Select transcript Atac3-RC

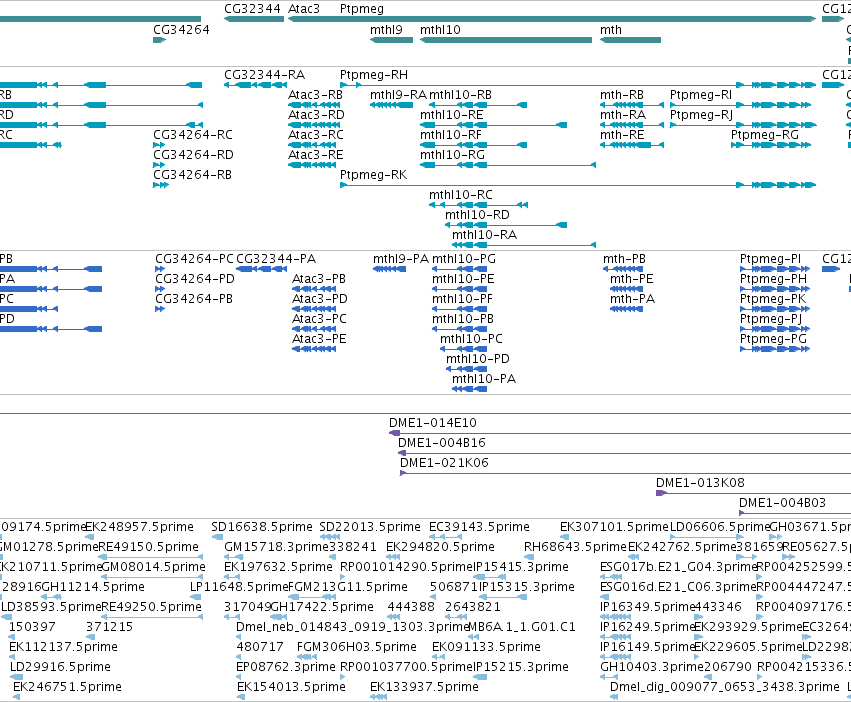315,135
